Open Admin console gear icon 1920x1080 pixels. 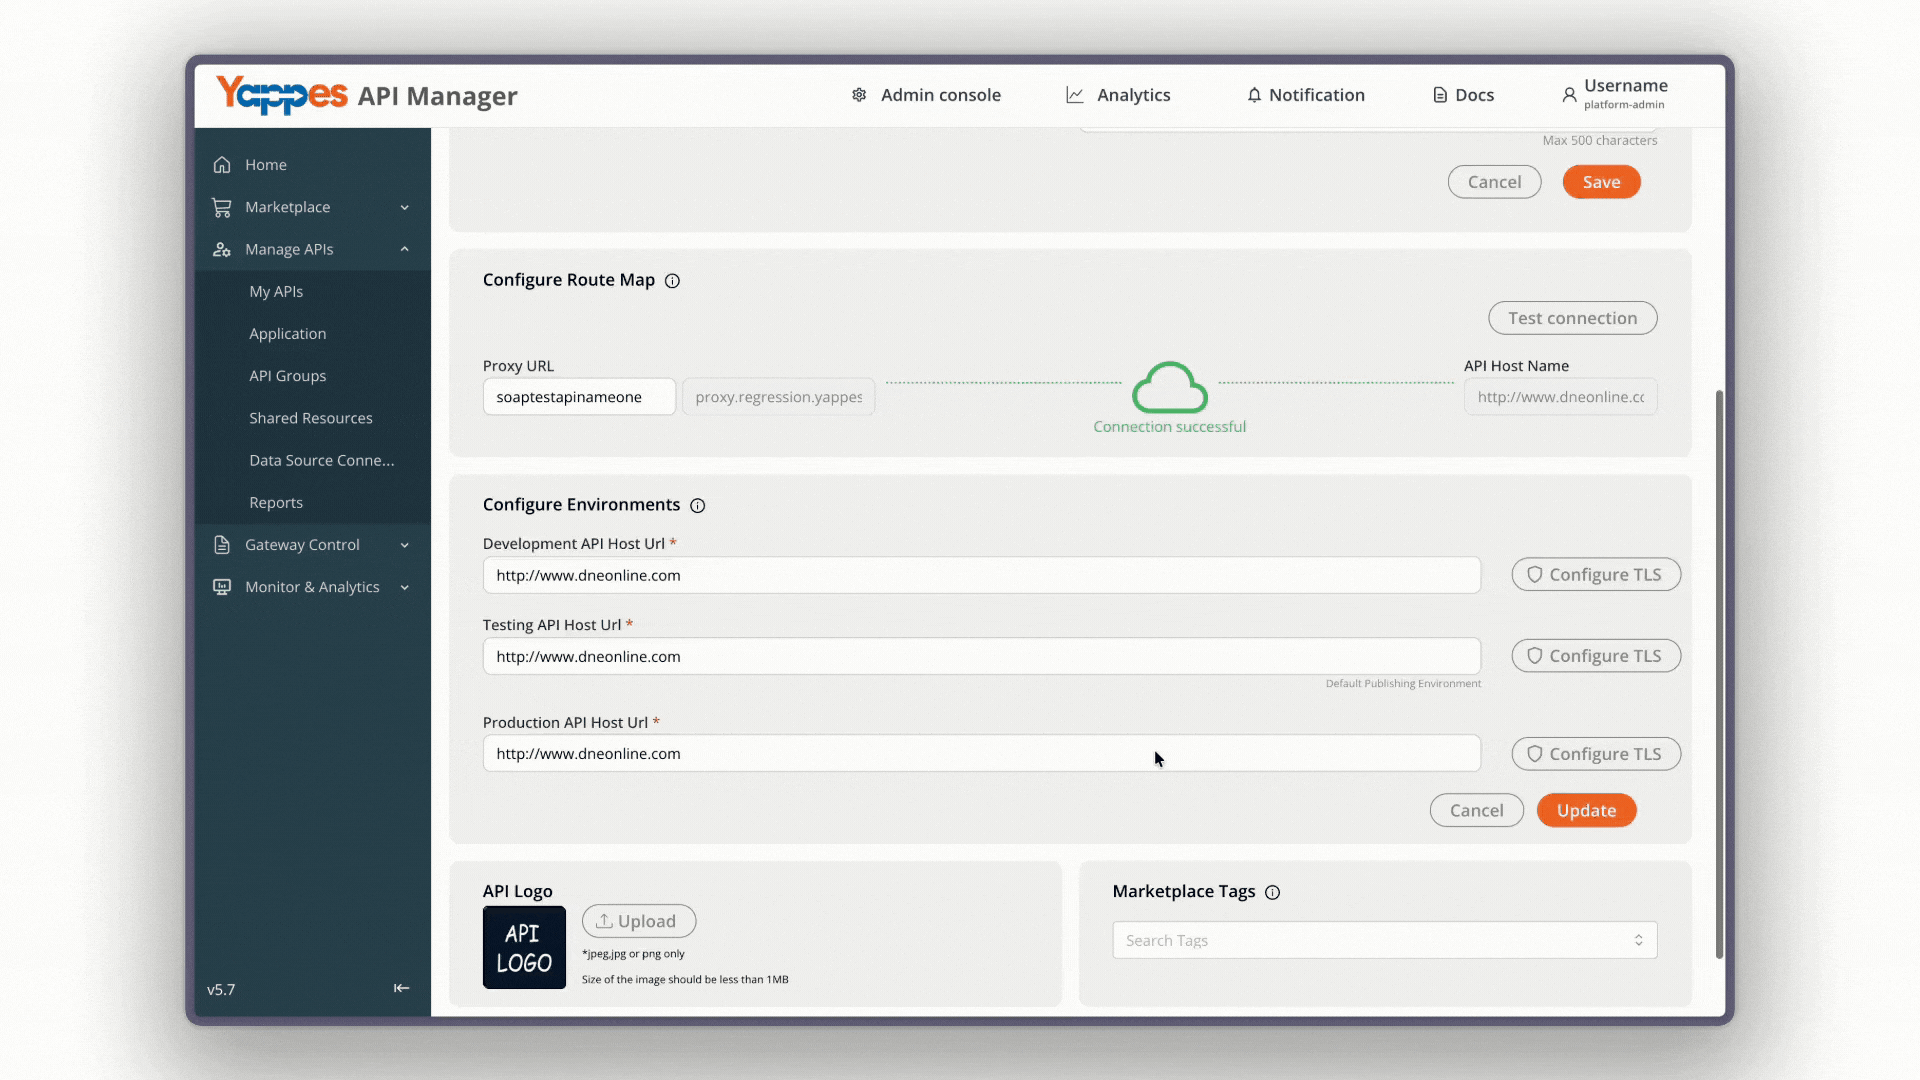click(x=859, y=95)
